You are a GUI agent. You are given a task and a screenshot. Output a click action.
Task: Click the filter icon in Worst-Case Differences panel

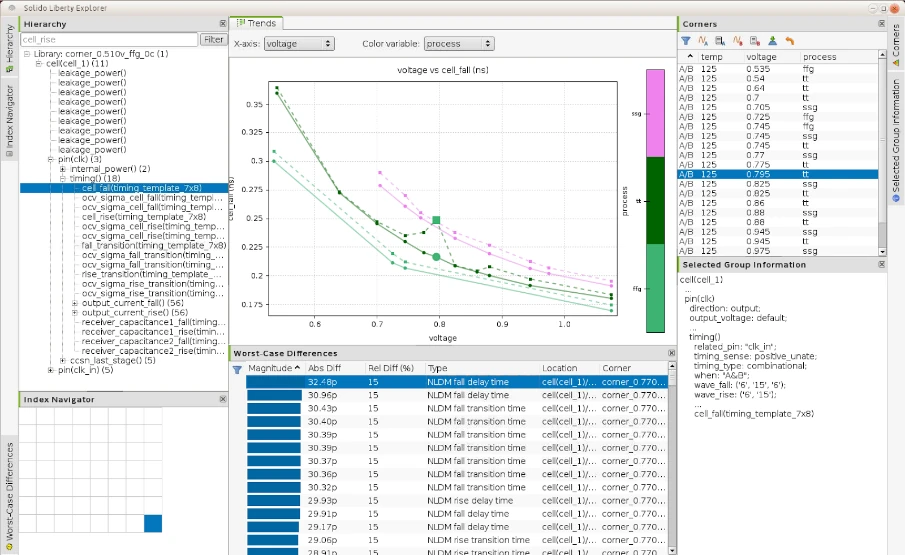(237, 369)
